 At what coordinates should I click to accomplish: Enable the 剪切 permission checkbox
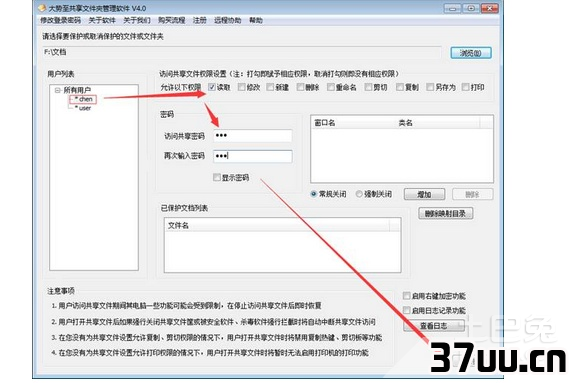coord(368,87)
